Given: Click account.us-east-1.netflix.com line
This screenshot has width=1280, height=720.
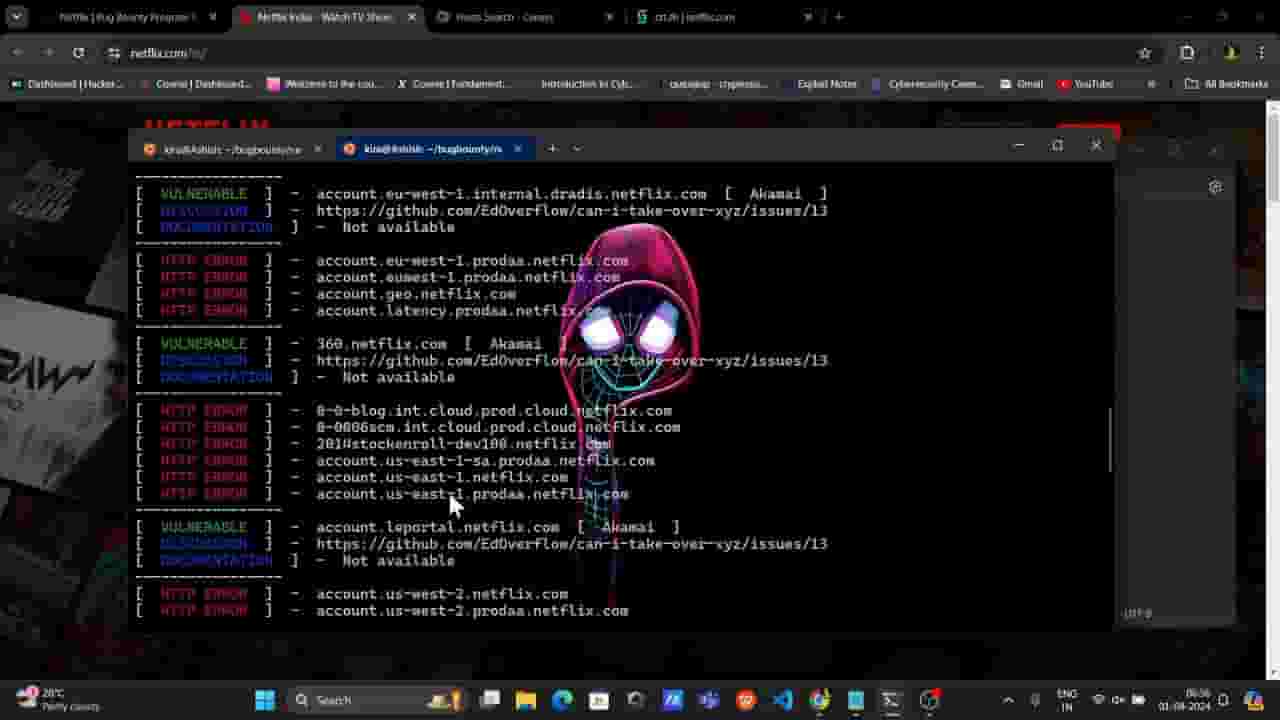Looking at the screenshot, I should (442, 477).
